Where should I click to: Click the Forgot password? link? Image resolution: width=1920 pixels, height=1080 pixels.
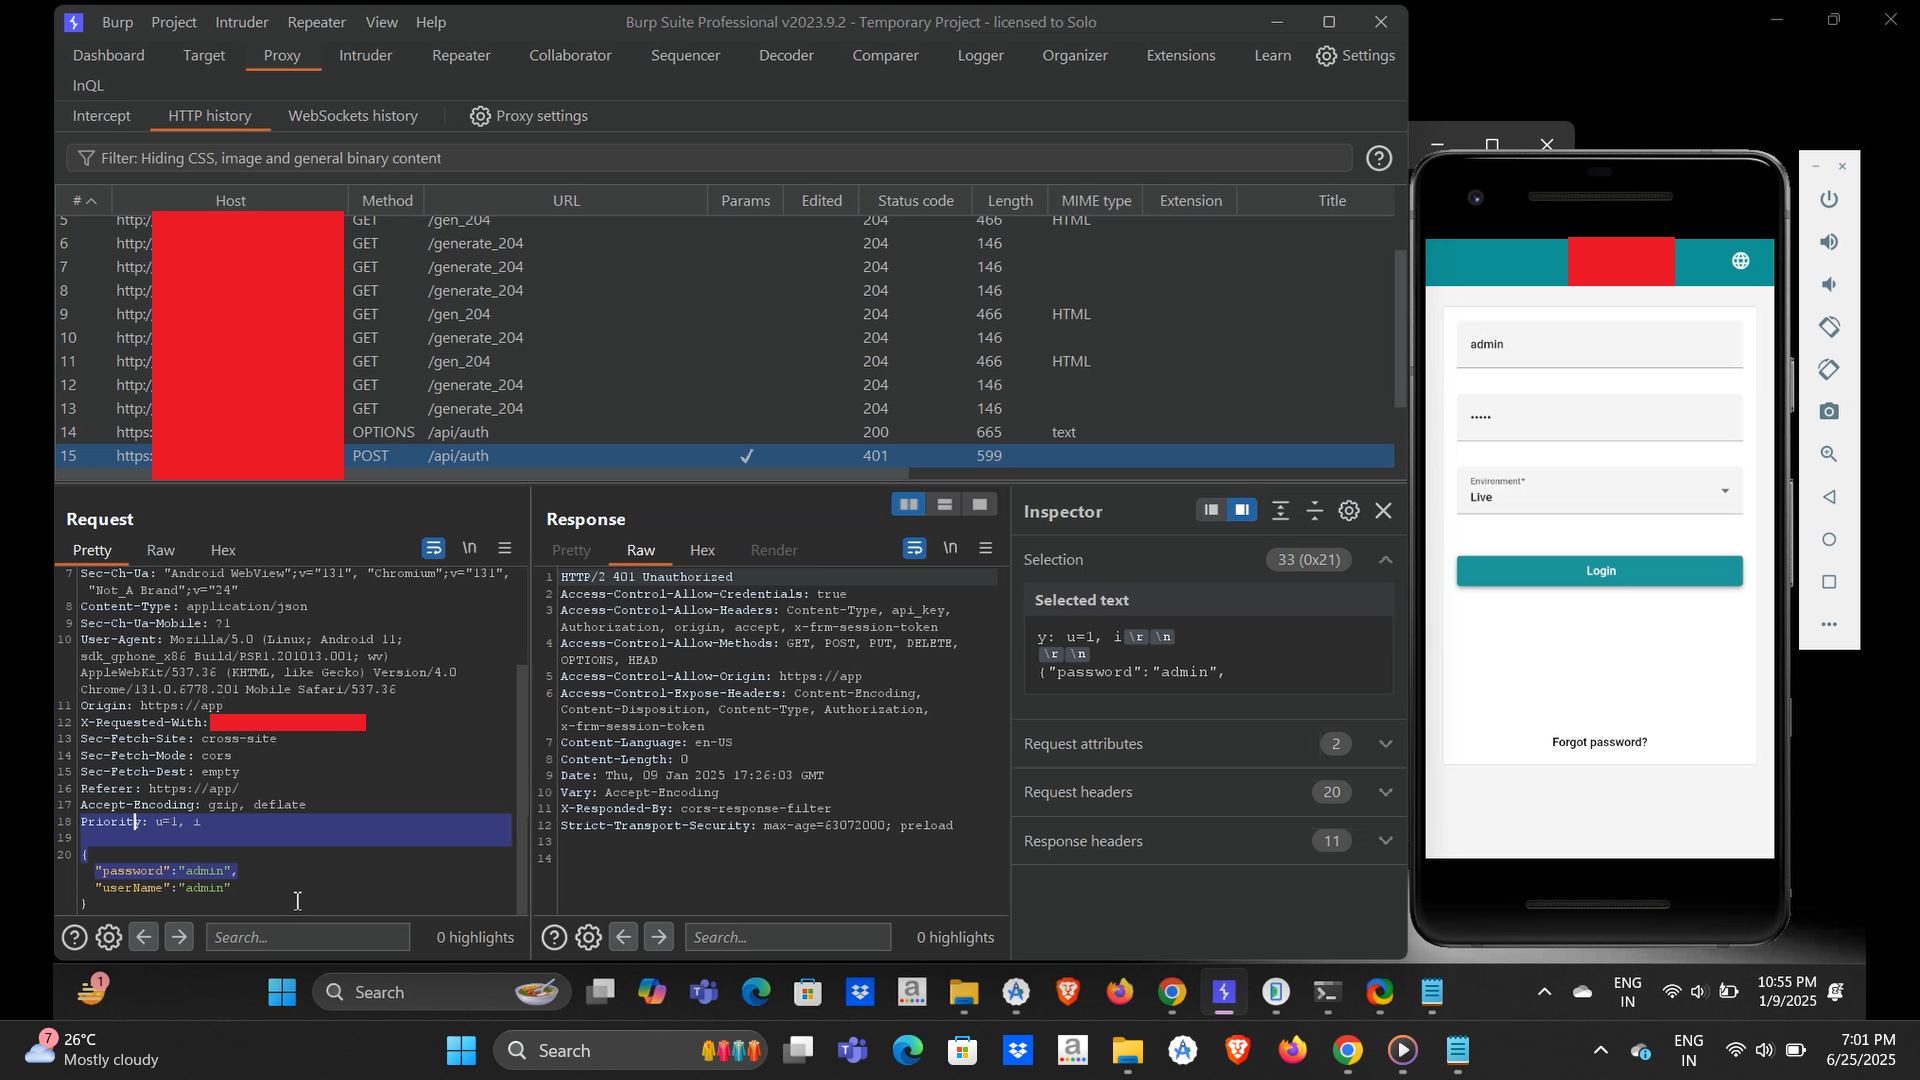[x=1599, y=742]
